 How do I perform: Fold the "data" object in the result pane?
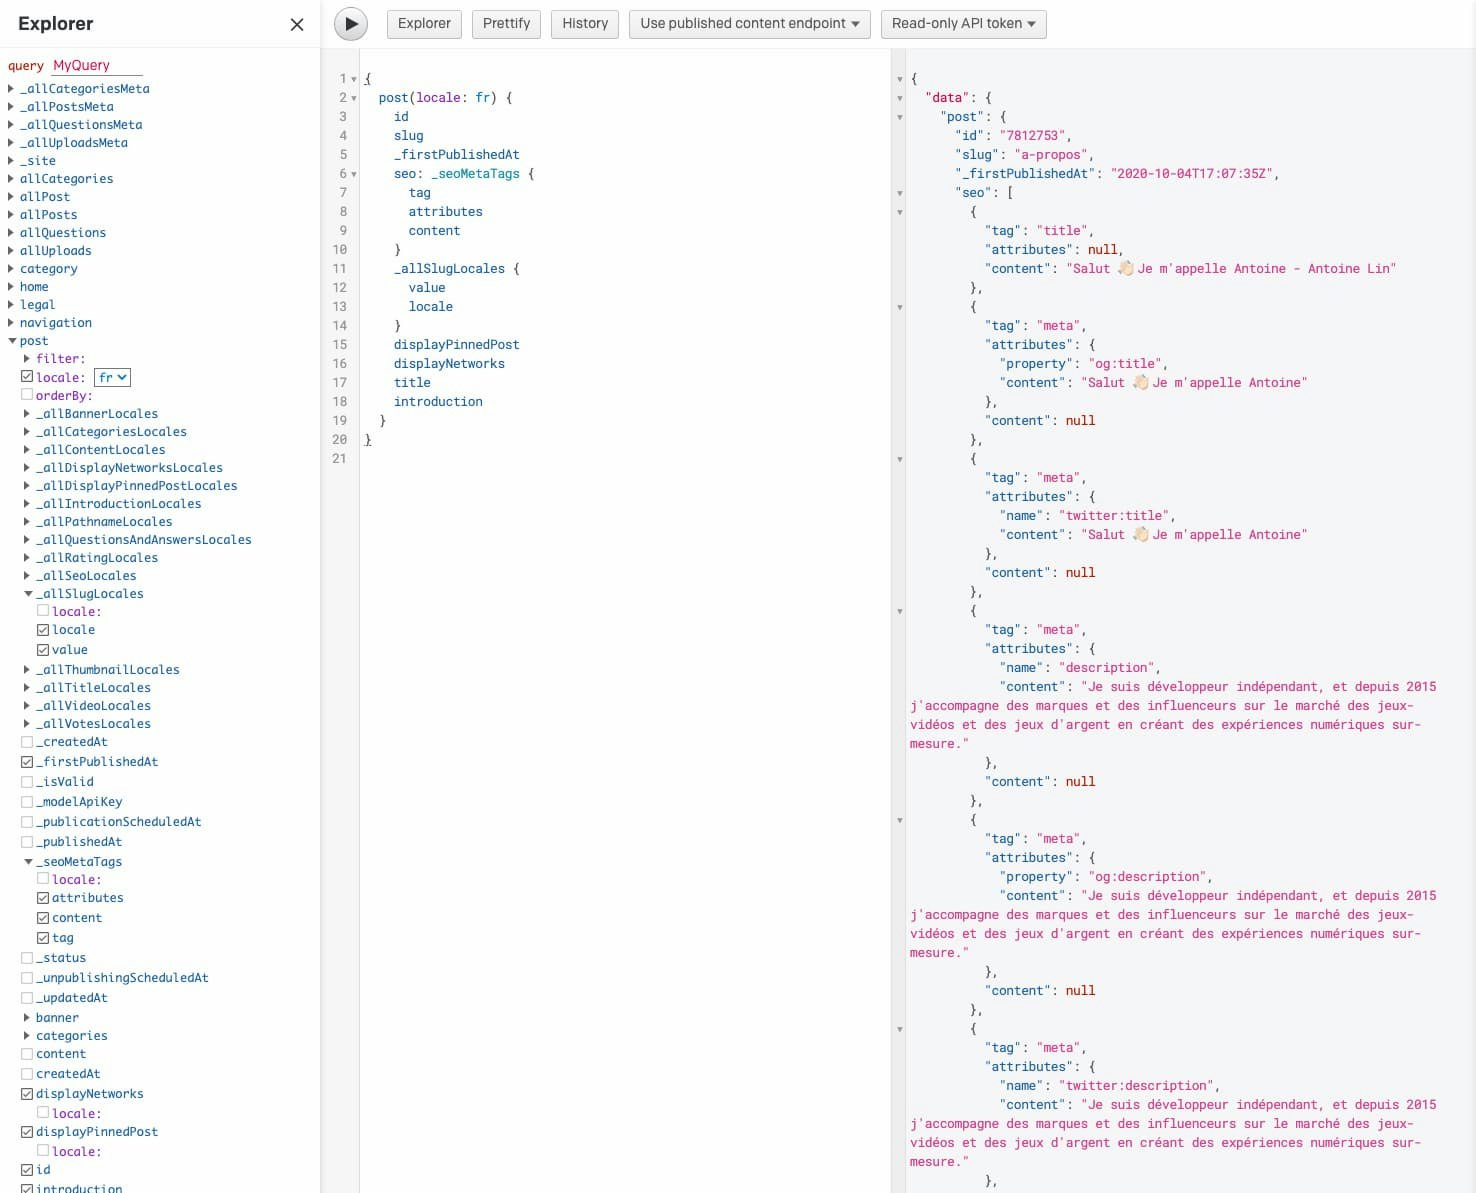pos(900,98)
